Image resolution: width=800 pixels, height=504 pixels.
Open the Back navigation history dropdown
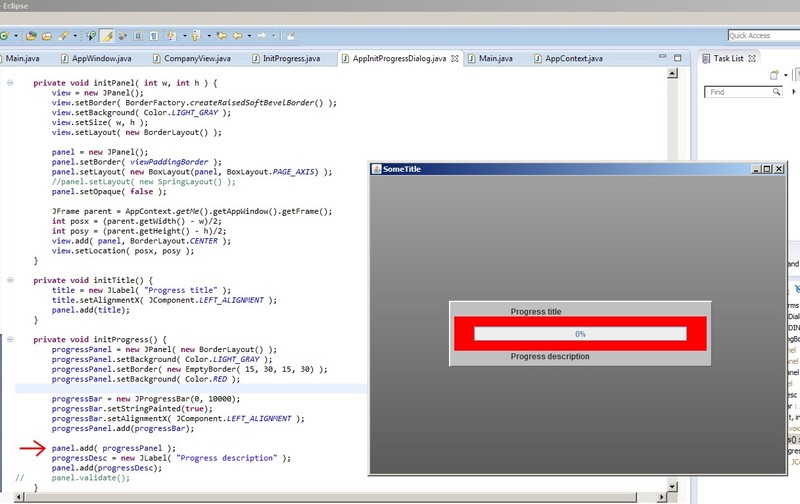tap(249, 36)
